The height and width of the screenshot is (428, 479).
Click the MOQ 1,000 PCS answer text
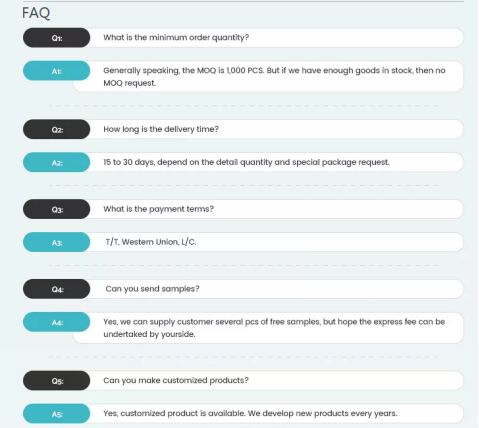274,77
